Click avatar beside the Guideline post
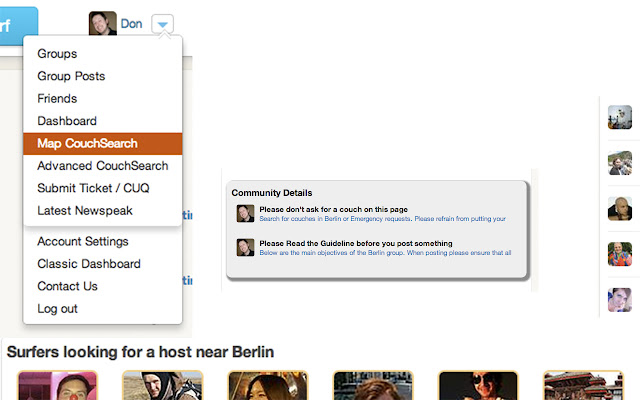The width and height of the screenshot is (640, 400). [x=245, y=247]
